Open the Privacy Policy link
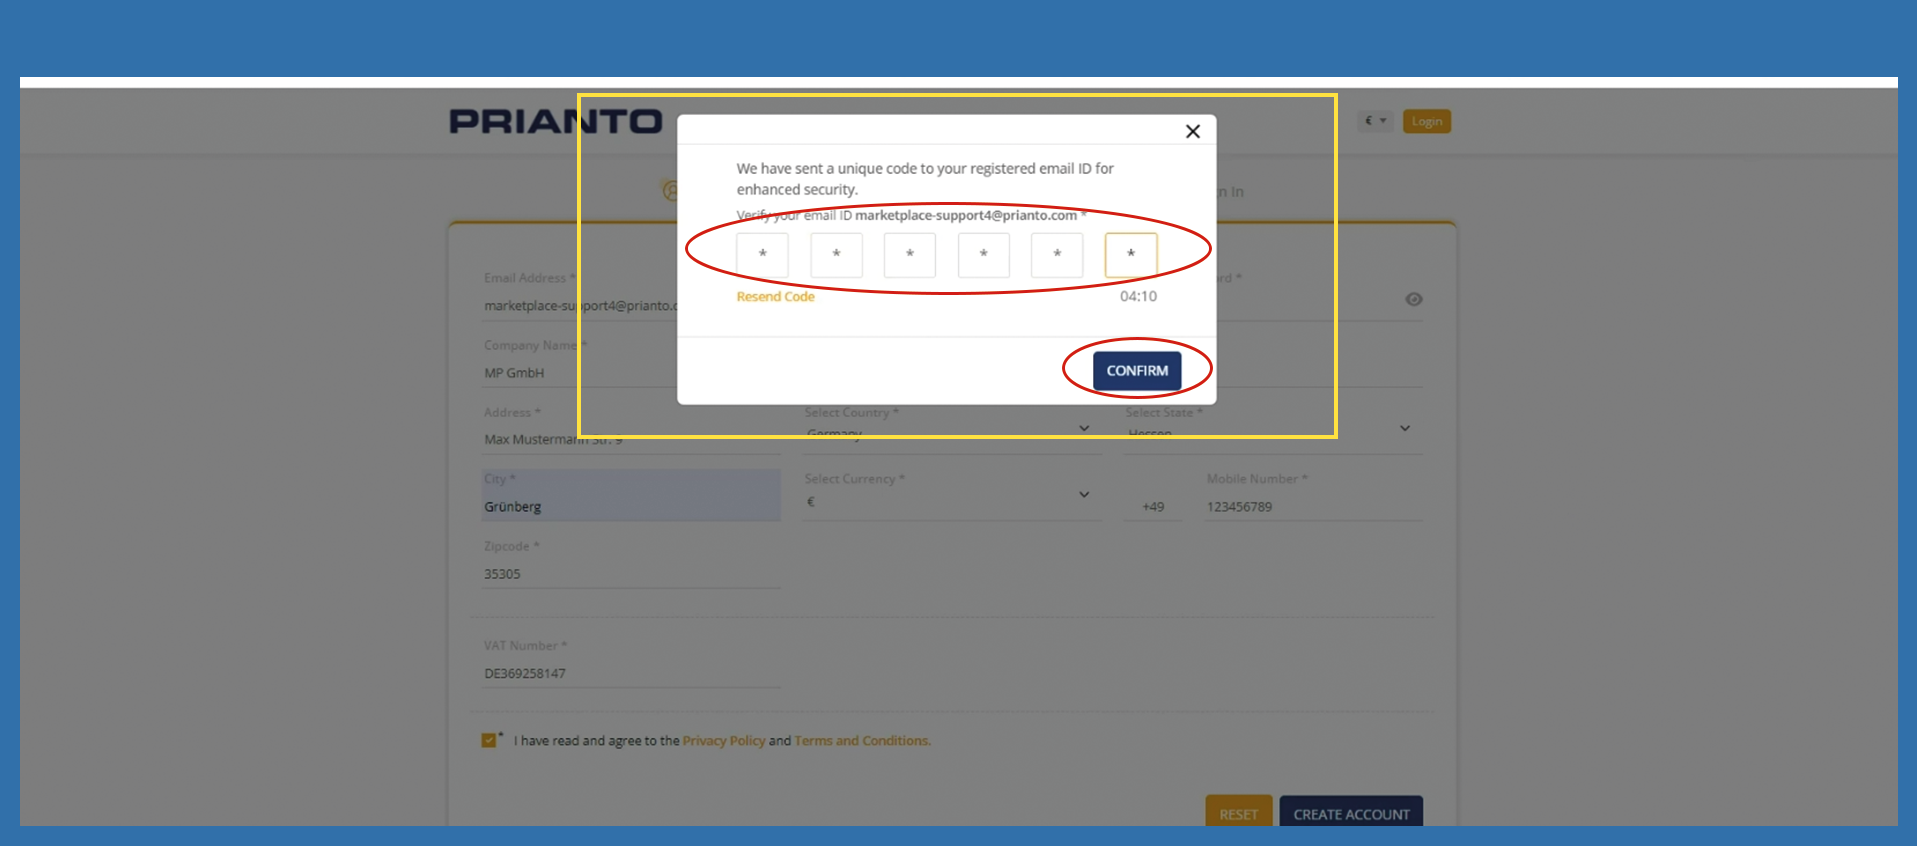Screen dimensions: 1917x846 (723, 741)
